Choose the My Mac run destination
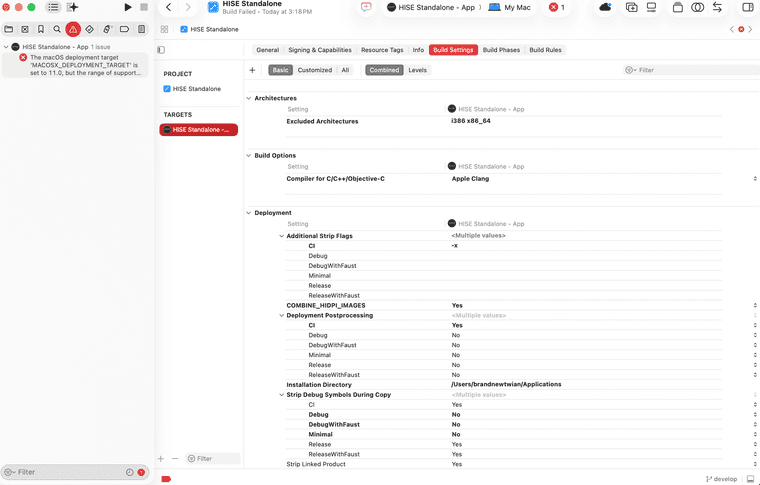This screenshot has width=760, height=485. tap(509, 7)
